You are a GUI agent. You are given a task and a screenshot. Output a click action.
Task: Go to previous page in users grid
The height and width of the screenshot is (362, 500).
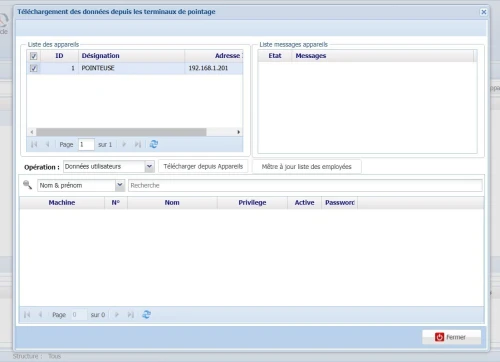tap(40, 314)
